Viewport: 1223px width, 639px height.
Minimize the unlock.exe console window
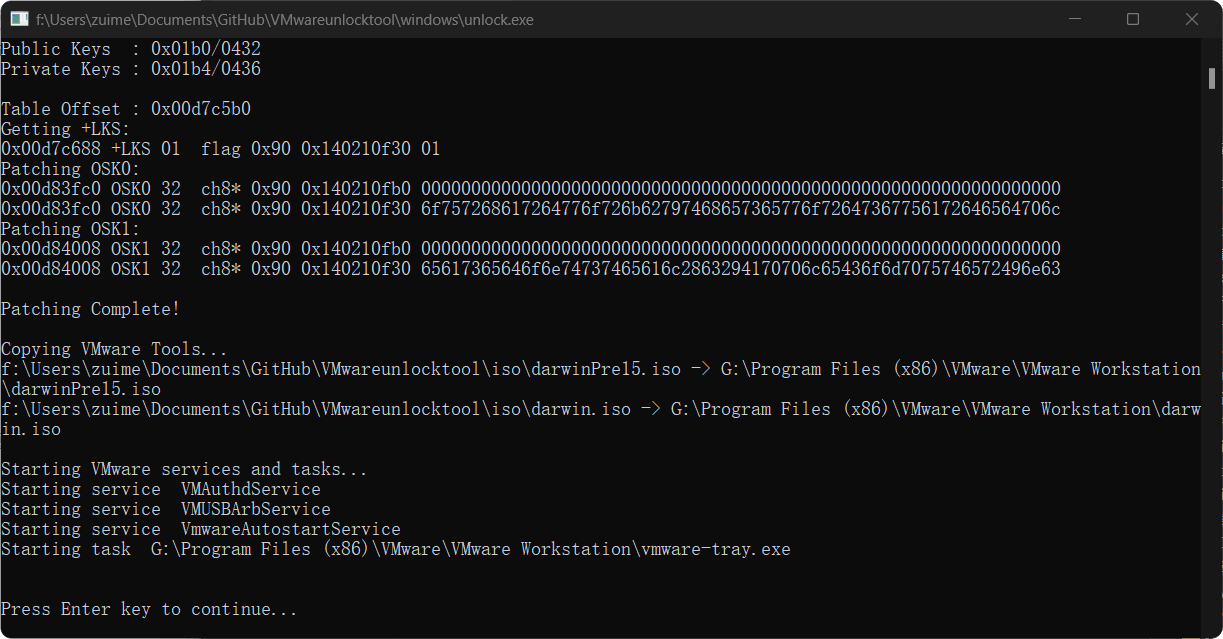1075,19
